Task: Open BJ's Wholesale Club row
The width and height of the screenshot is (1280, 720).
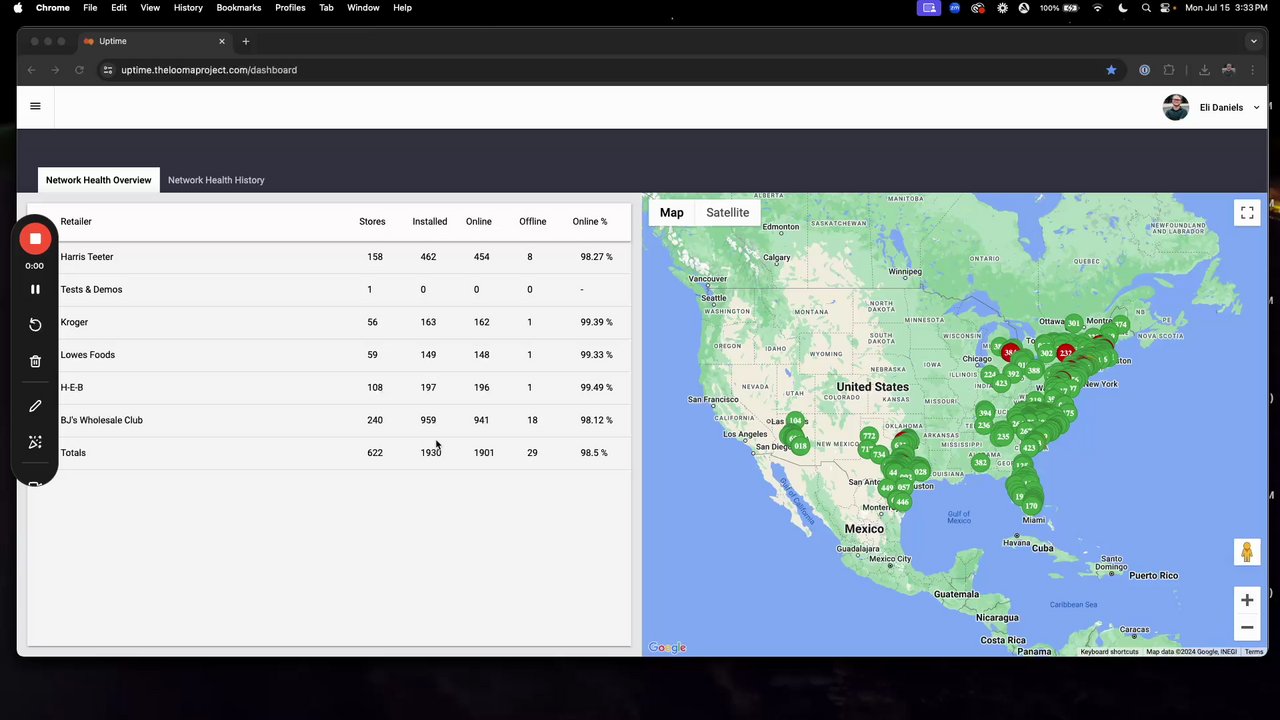Action: (329, 420)
